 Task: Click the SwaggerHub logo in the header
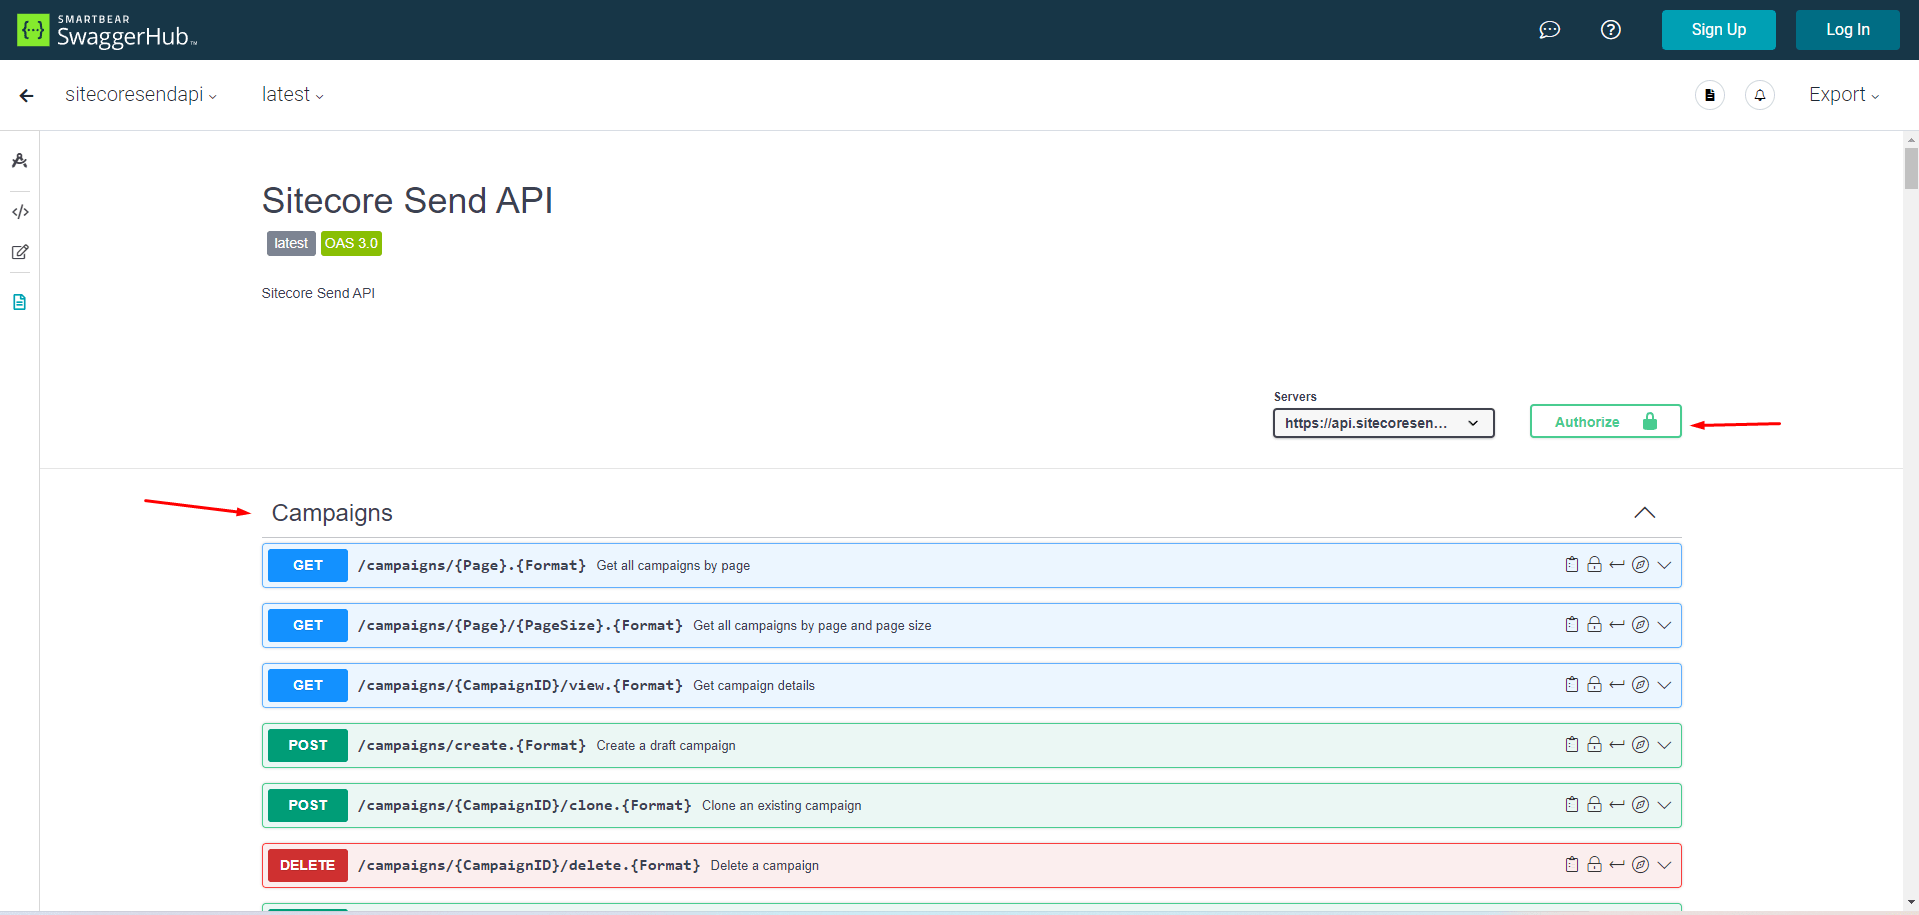pyautogui.click(x=107, y=30)
